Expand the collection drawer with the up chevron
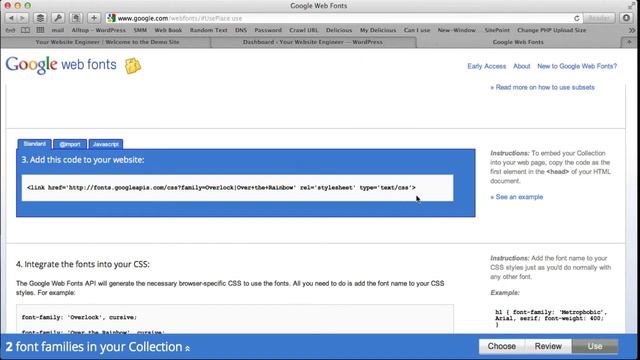 pos(187,348)
